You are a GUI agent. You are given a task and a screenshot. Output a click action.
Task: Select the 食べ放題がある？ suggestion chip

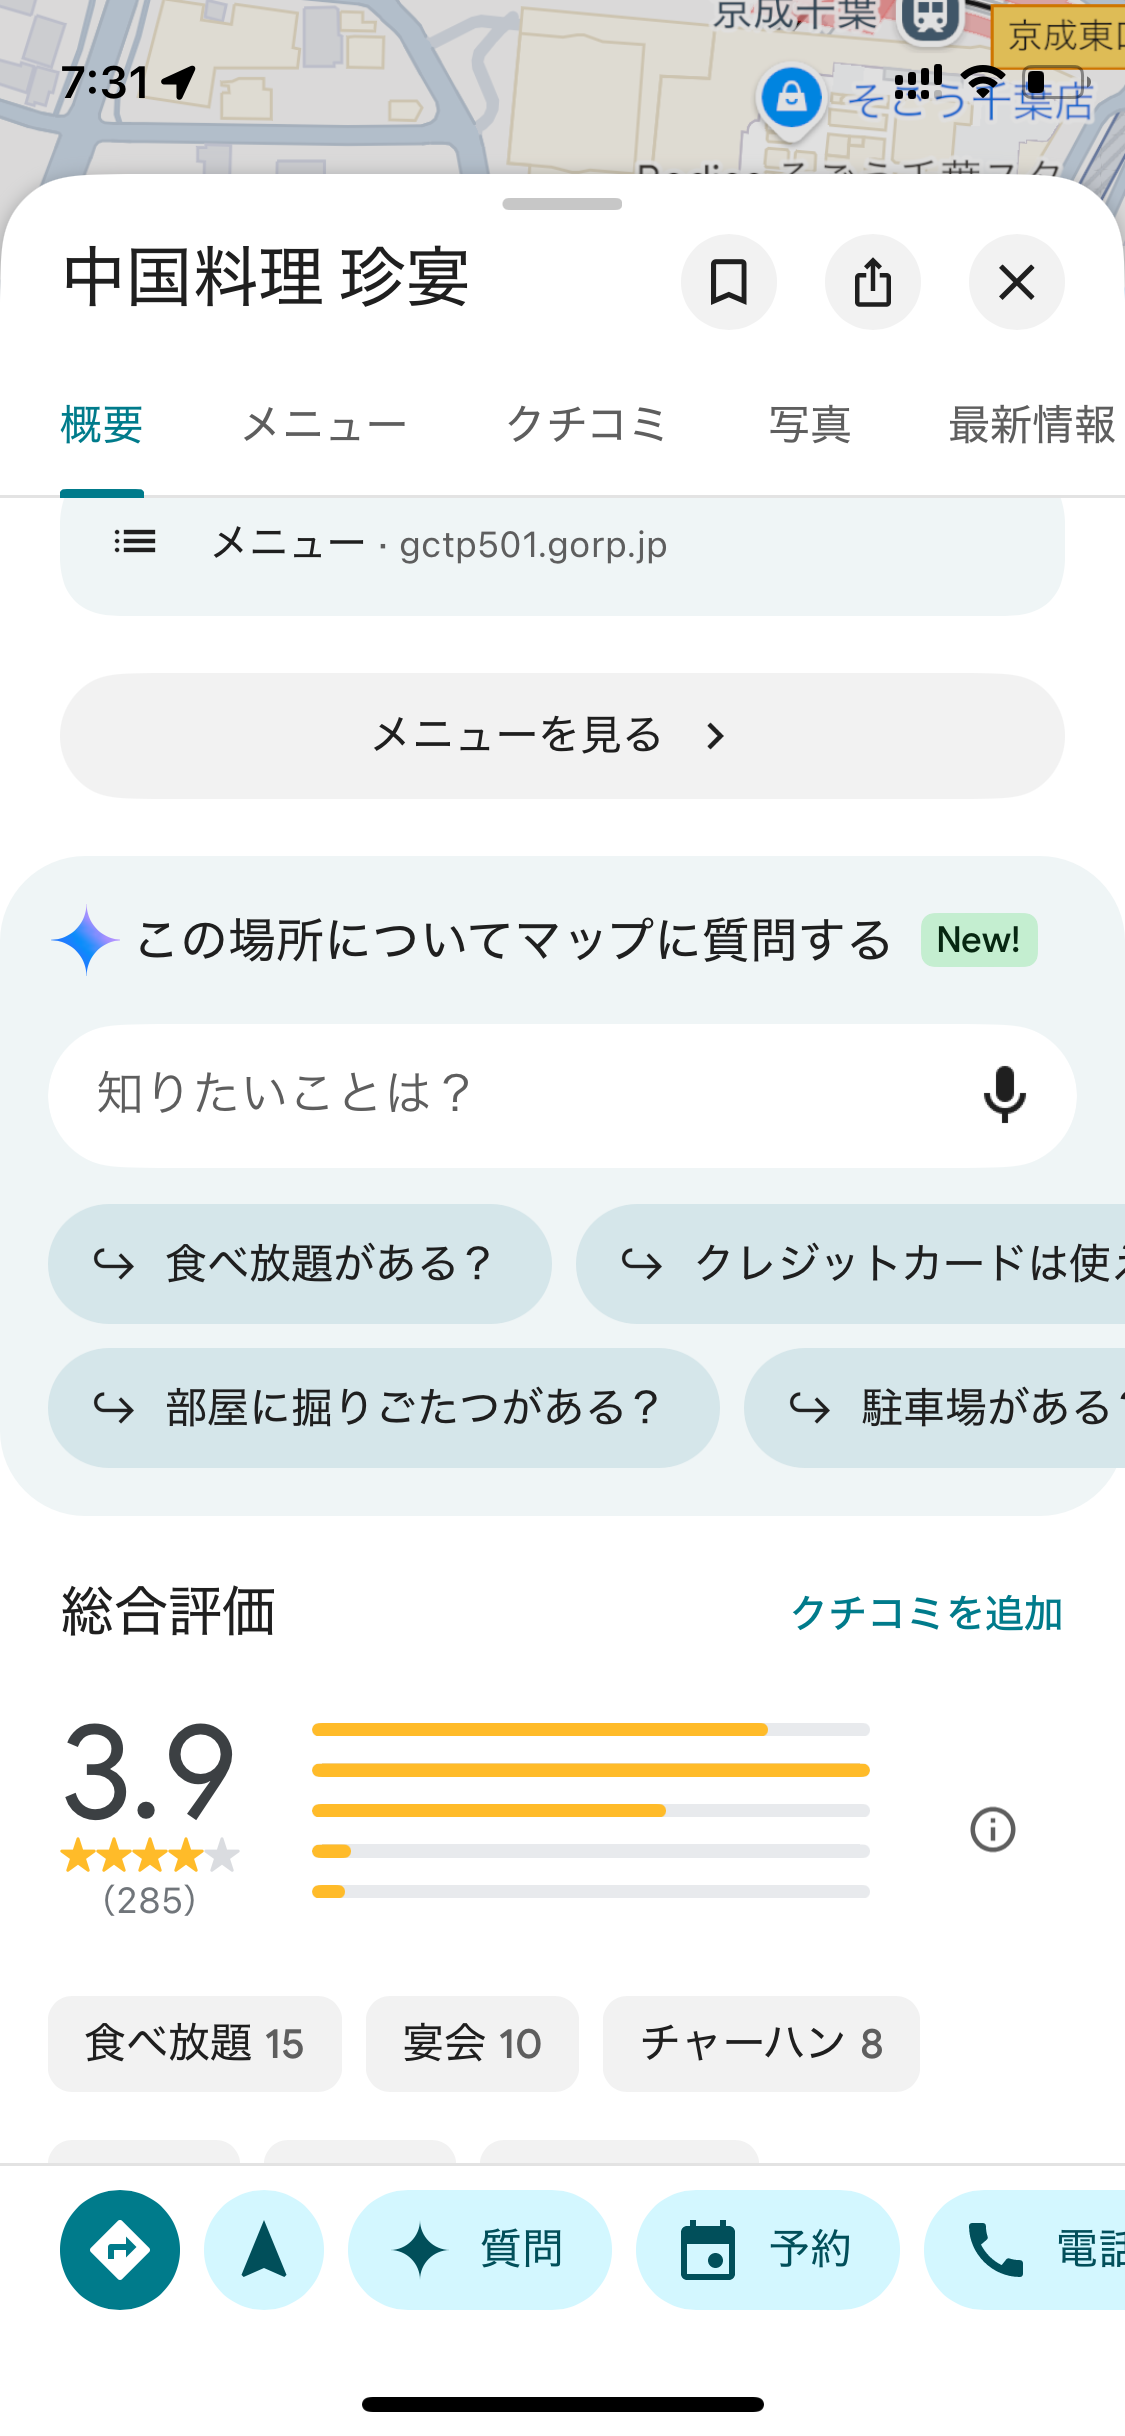[300, 1264]
